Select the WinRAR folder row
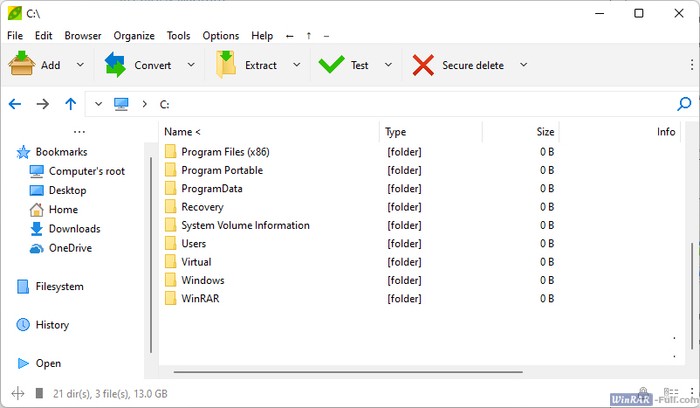 (x=203, y=299)
